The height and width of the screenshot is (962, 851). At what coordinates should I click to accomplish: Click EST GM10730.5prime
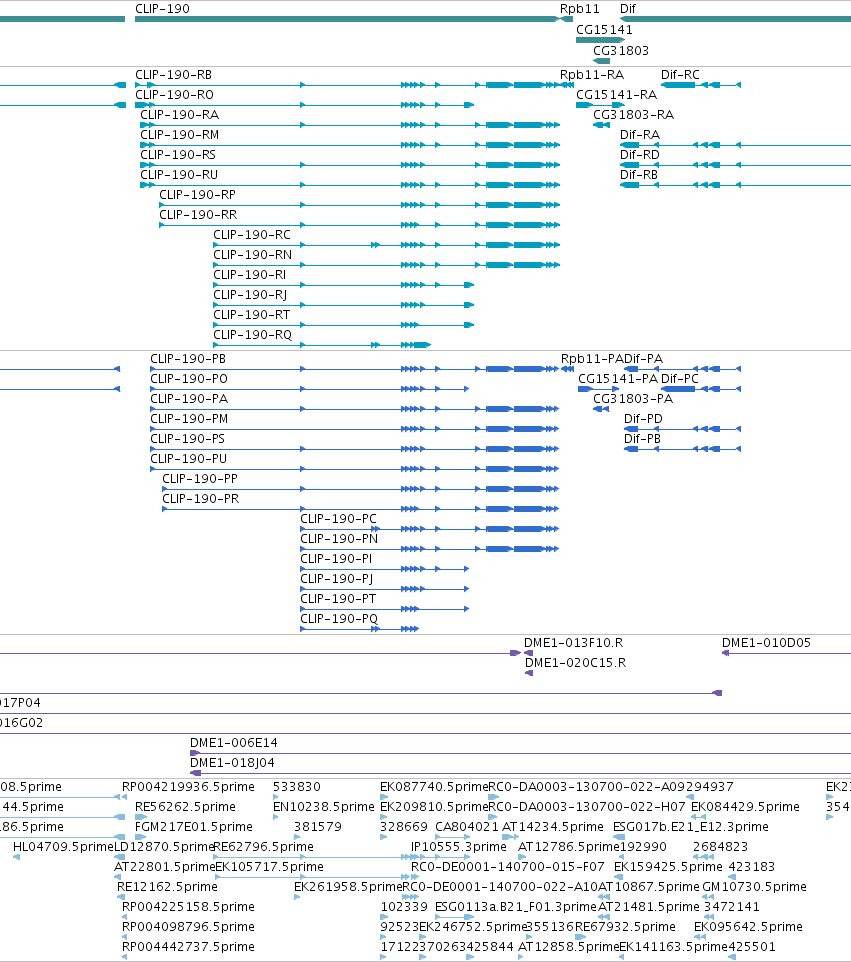[754, 887]
